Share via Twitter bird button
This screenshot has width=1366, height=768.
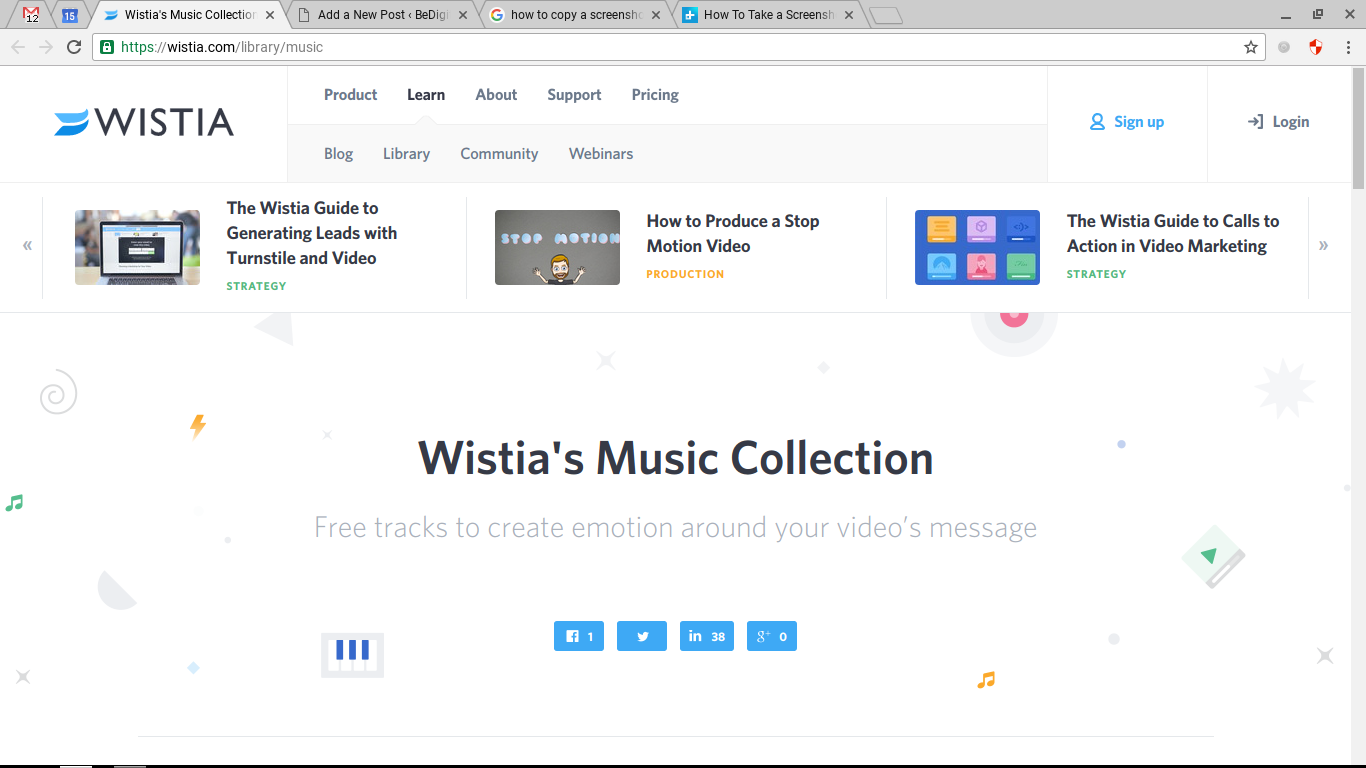pyautogui.click(x=642, y=636)
